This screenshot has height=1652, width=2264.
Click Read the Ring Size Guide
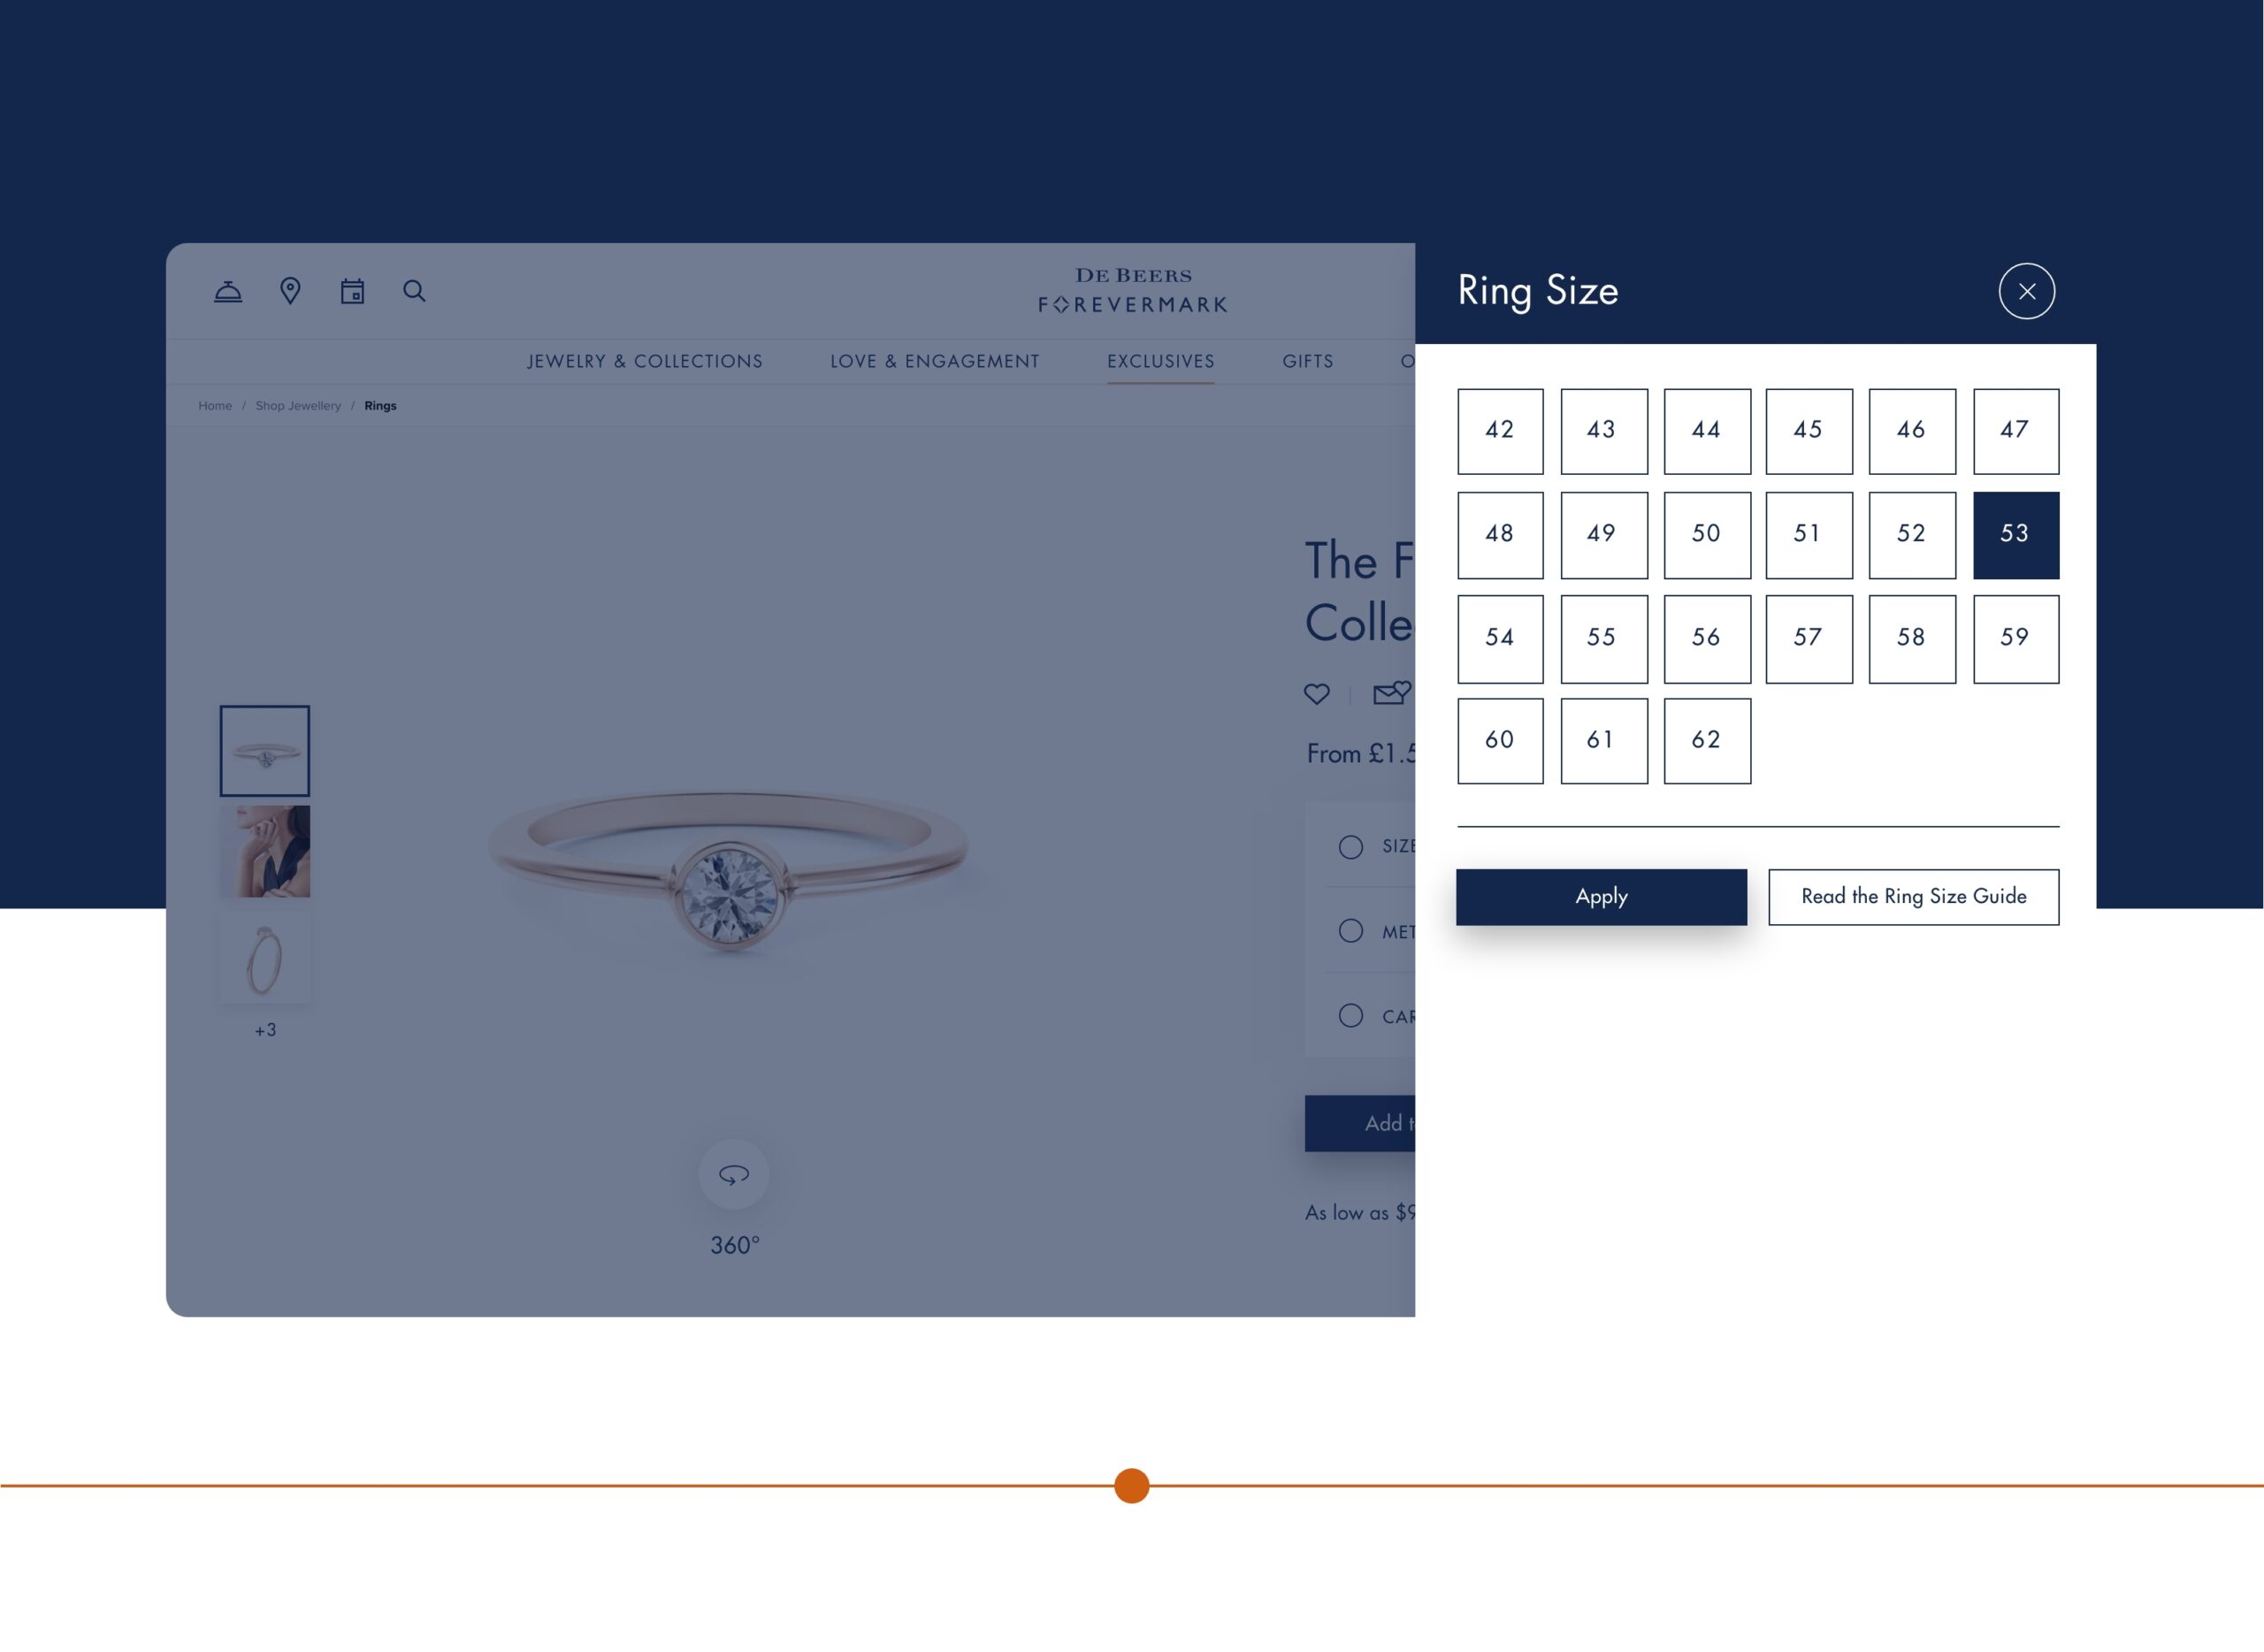tap(1914, 896)
